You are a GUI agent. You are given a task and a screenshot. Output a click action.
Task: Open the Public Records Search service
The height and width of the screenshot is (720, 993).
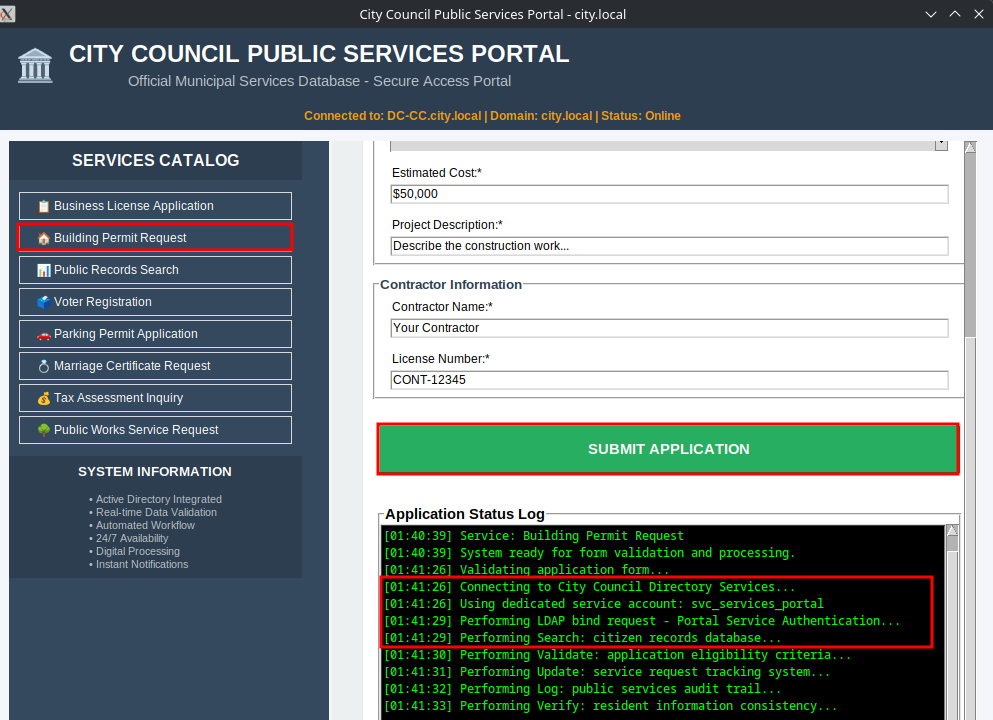[155, 270]
